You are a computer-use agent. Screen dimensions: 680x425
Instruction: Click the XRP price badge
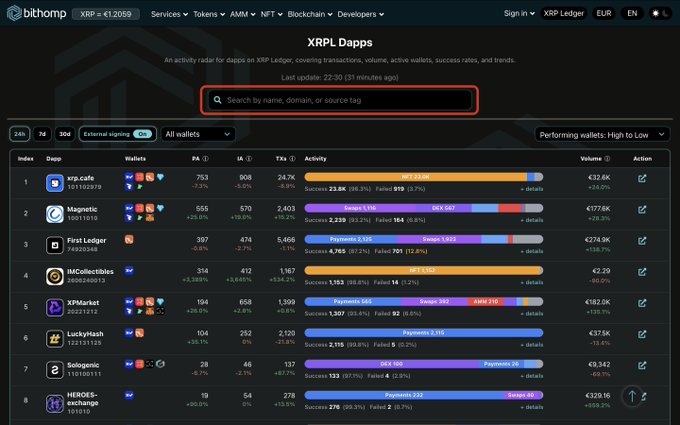(106, 14)
